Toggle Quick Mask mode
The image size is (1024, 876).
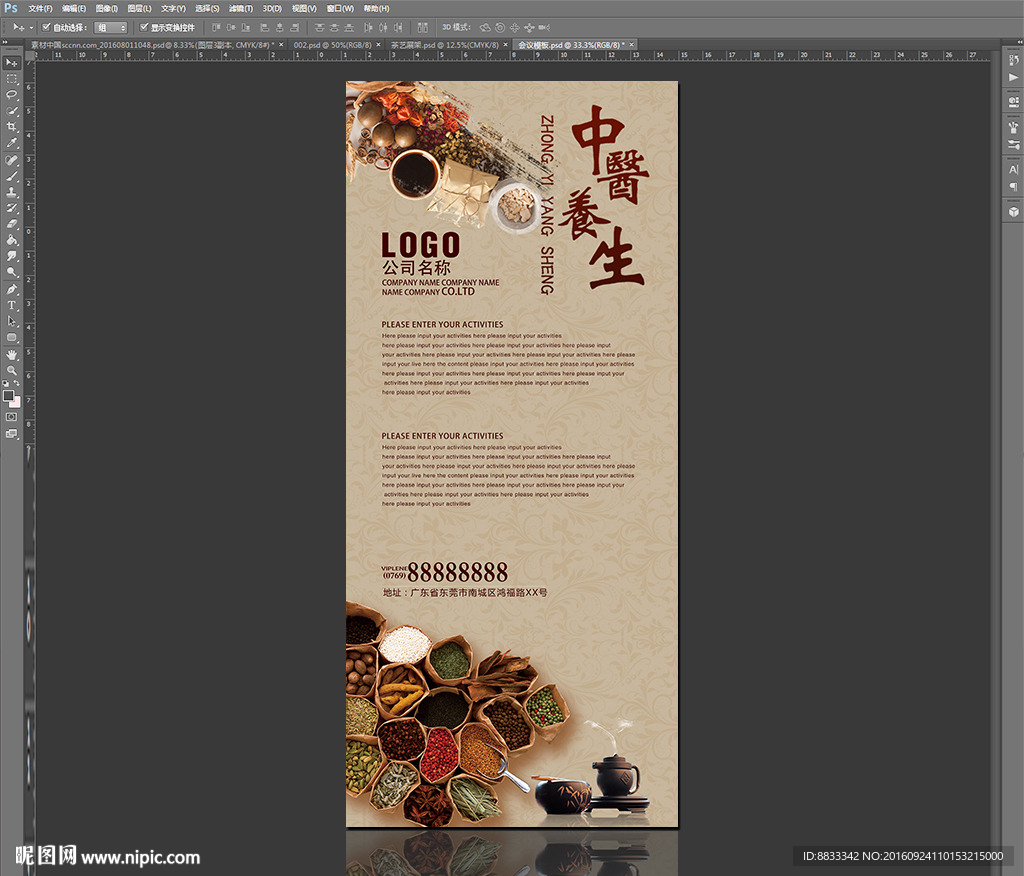pyautogui.click(x=12, y=417)
